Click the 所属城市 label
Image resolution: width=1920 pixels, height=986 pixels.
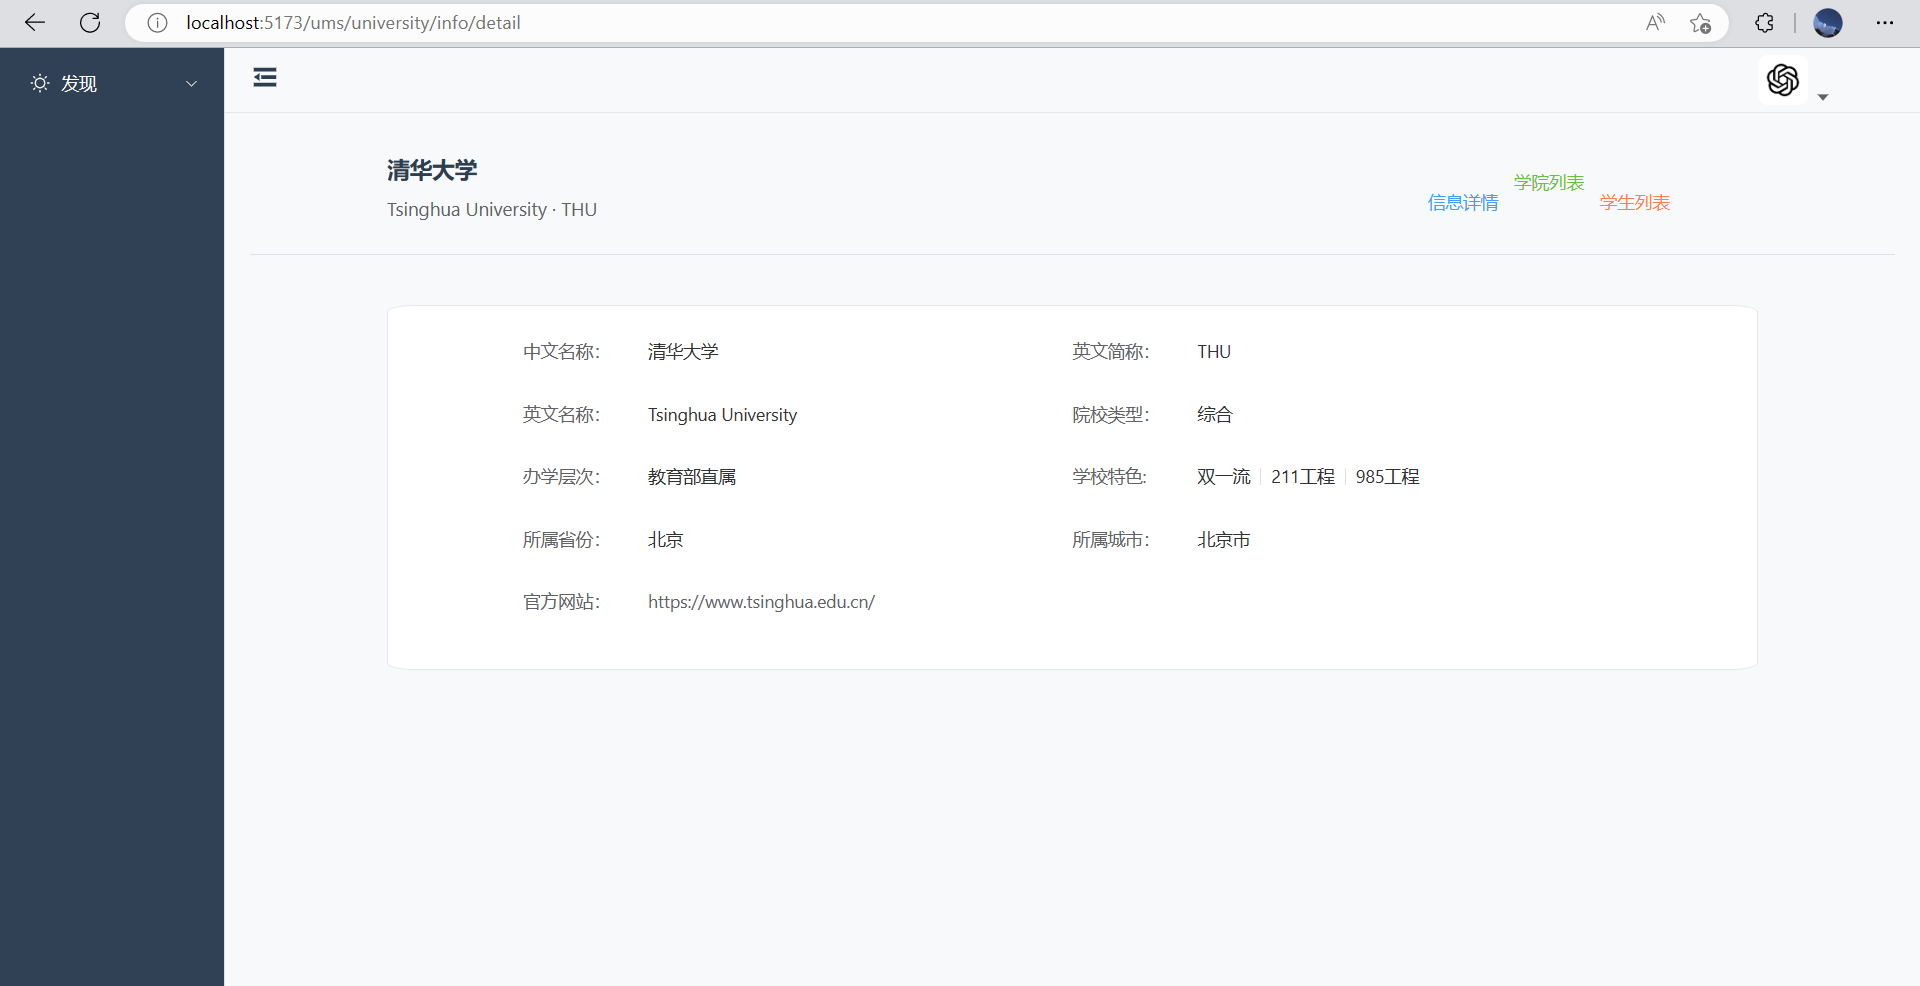1111,540
